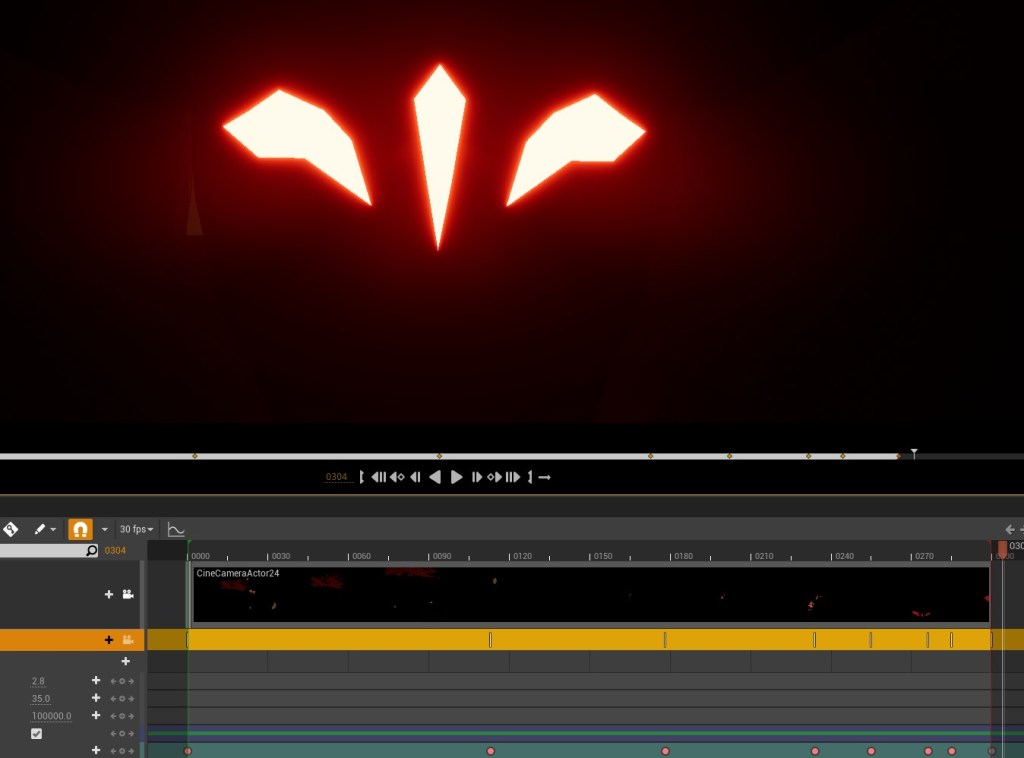Add a key to the 2.8 aperture row

click(x=96, y=681)
